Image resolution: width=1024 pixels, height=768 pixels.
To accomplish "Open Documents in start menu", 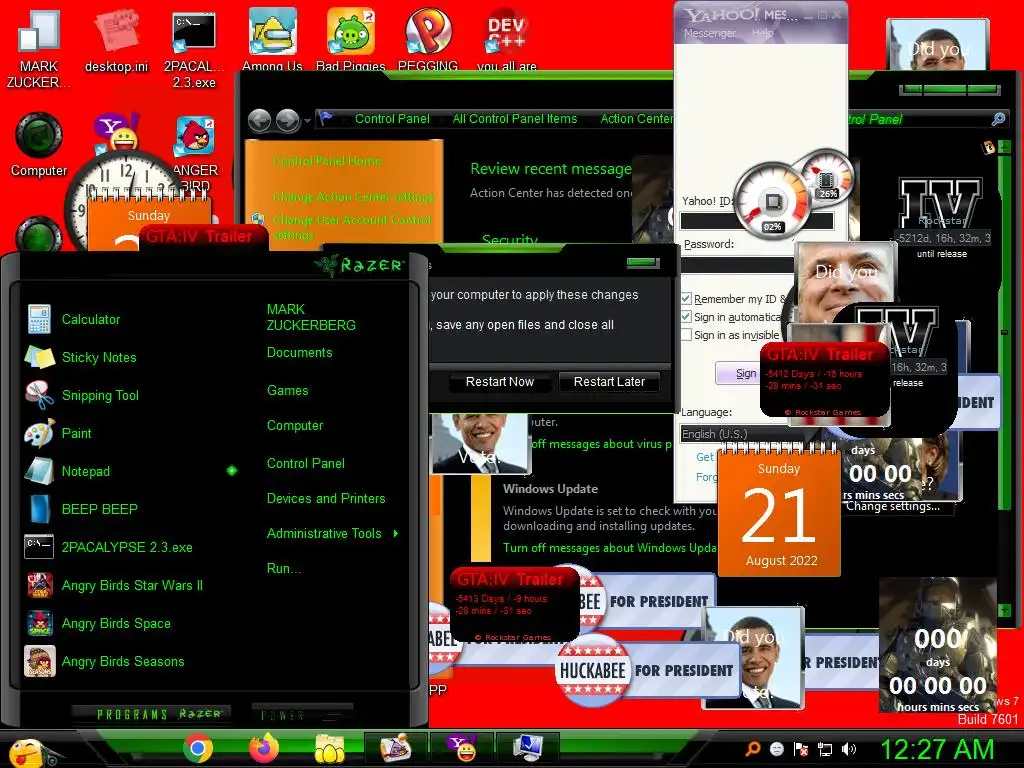I will tap(300, 353).
